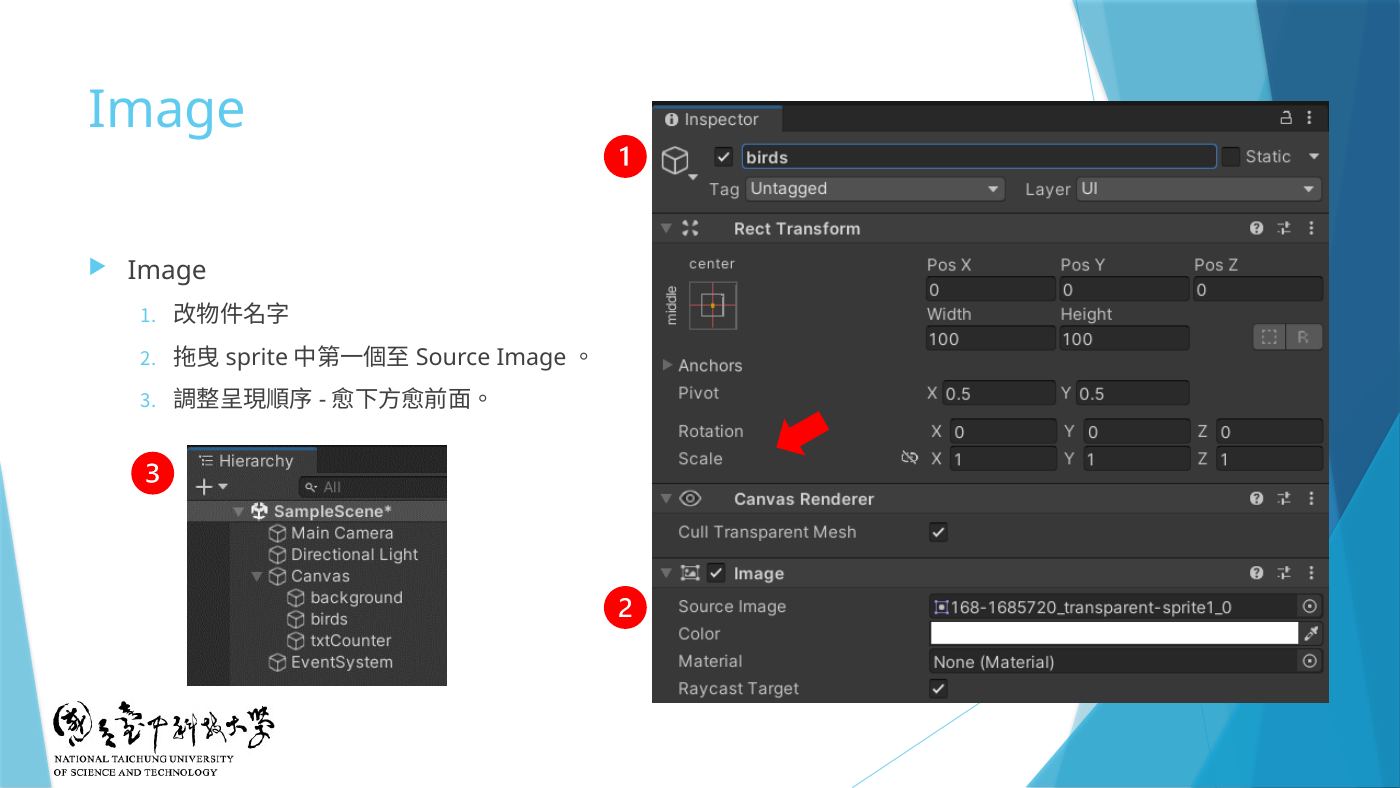The width and height of the screenshot is (1400, 788).
Task: Open the Hierarchy plus create dropdown
Action: (211, 487)
